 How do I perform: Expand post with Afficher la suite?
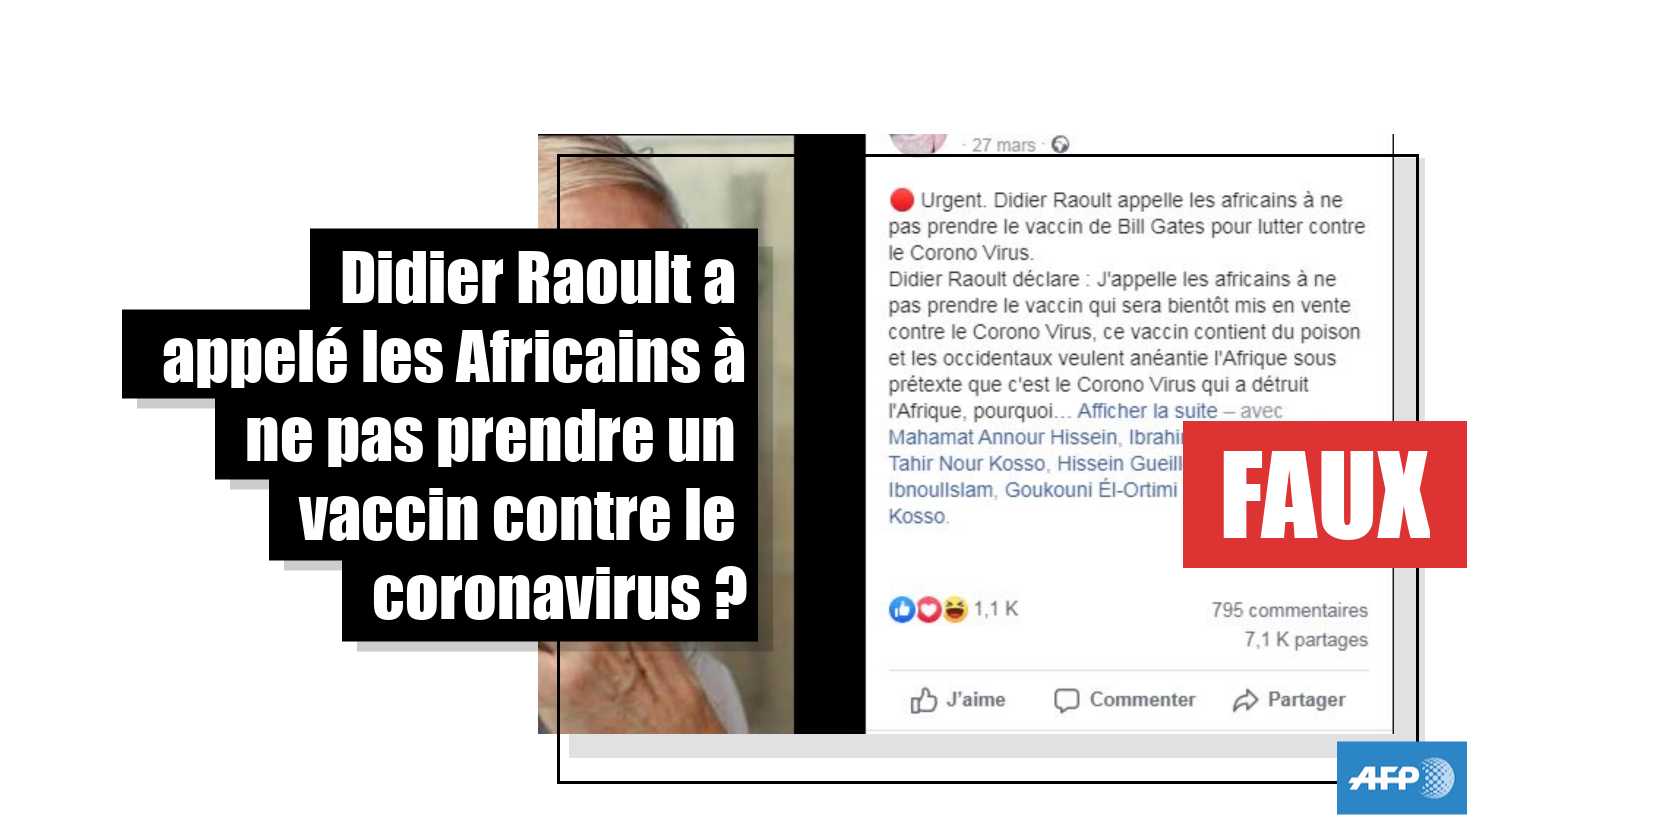click(x=1147, y=411)
